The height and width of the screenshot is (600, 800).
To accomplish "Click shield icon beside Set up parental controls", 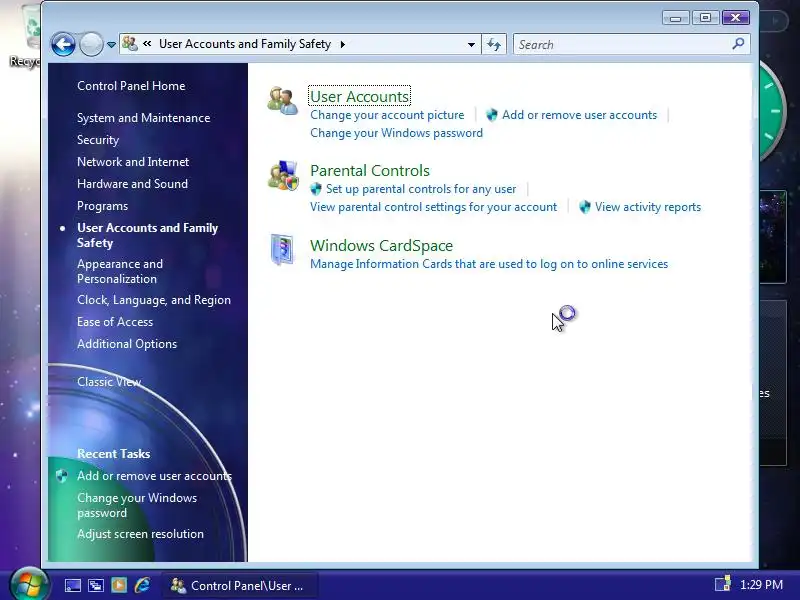I will [316, 189].
